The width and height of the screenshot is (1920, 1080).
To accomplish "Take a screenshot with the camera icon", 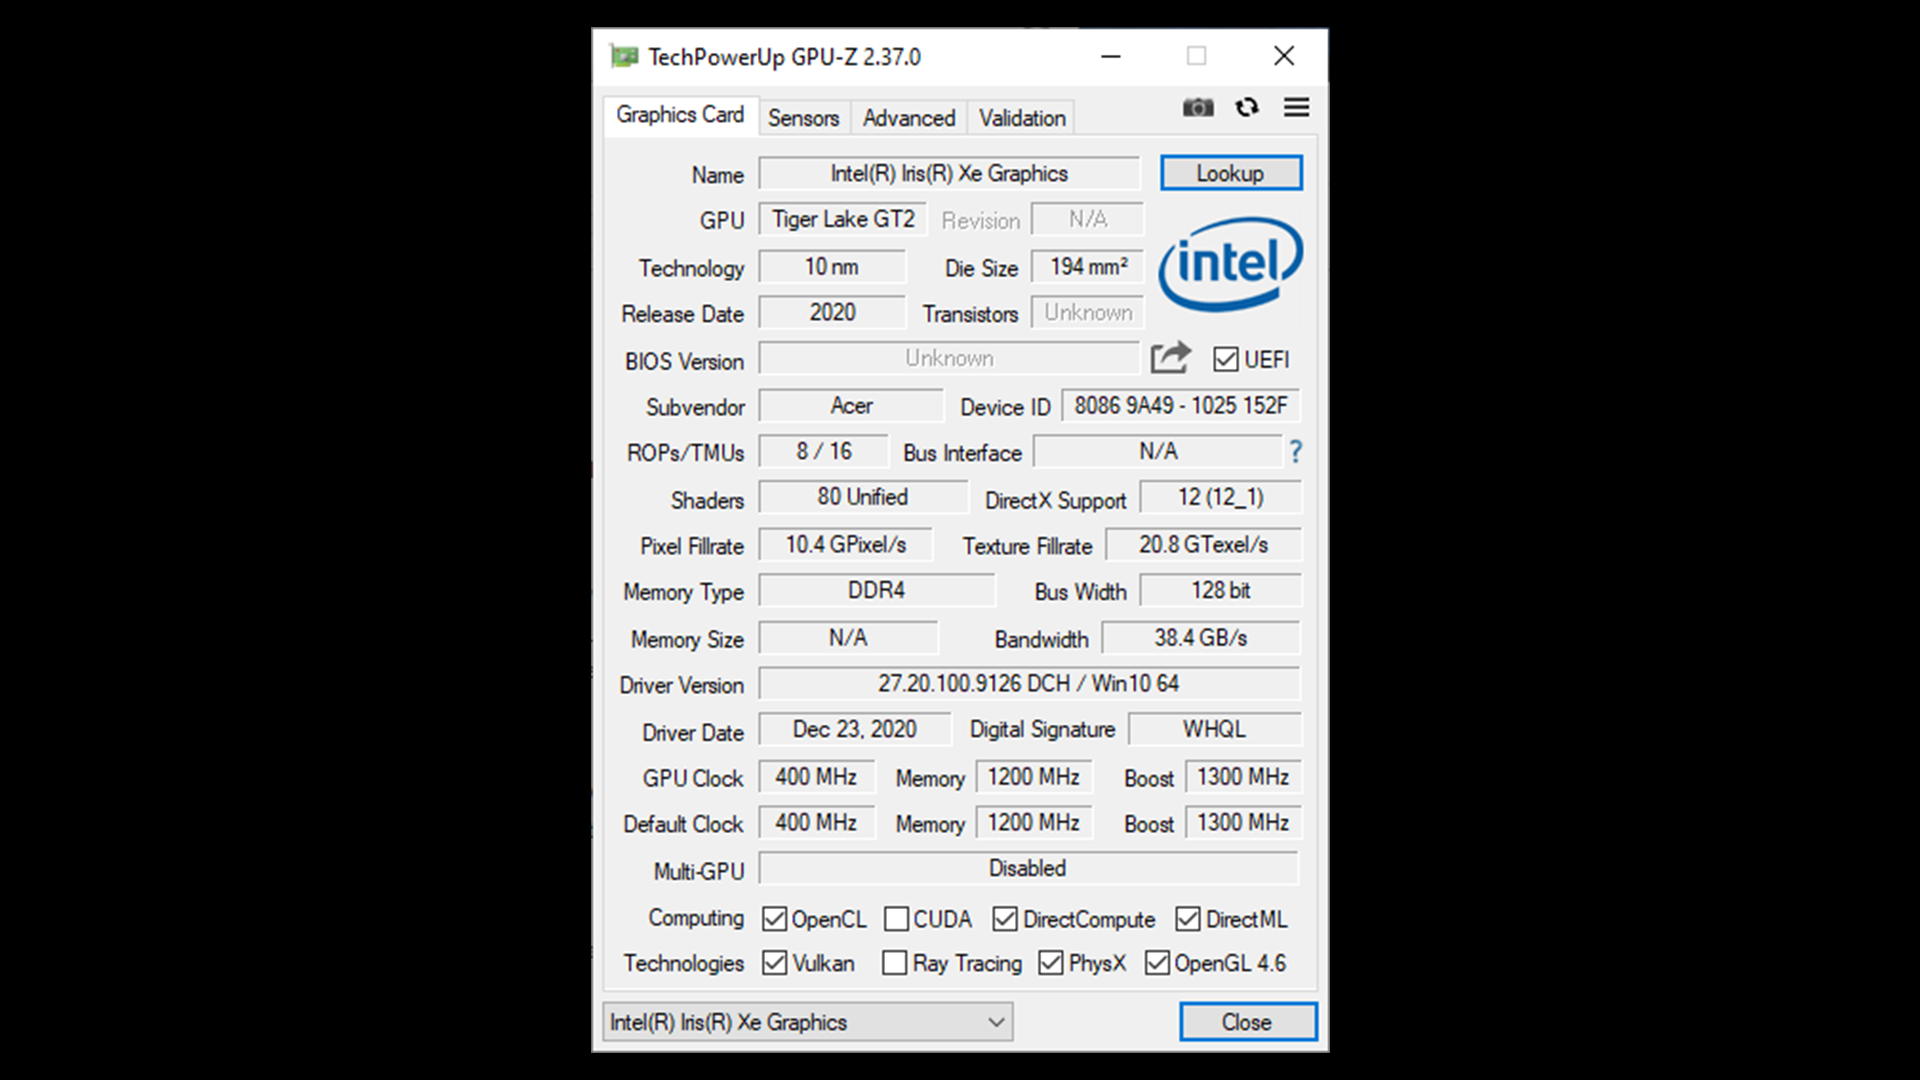I will tap(1197, 107).
